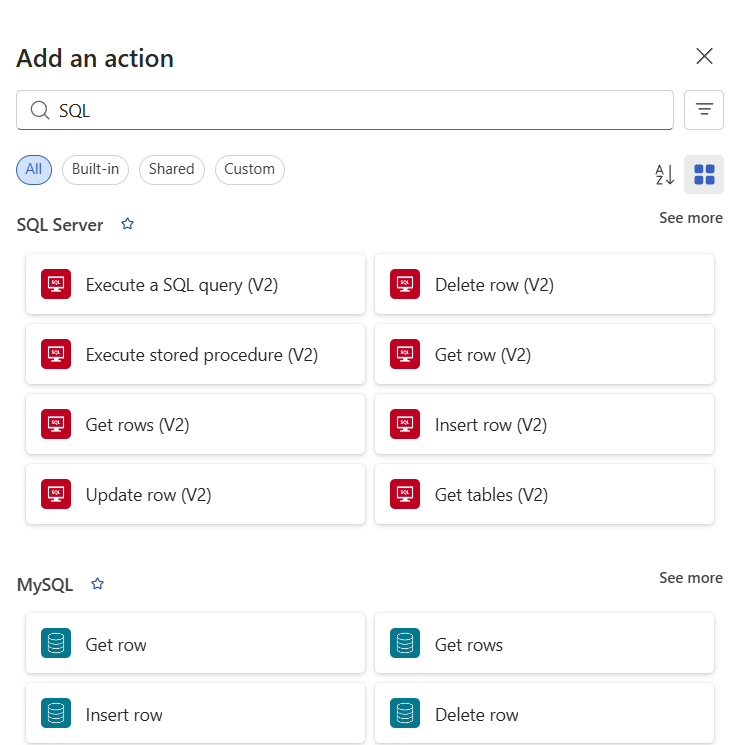741x745 pixels.
Task: Click MySQL database icon beside Get row
Action: [56, 643]
